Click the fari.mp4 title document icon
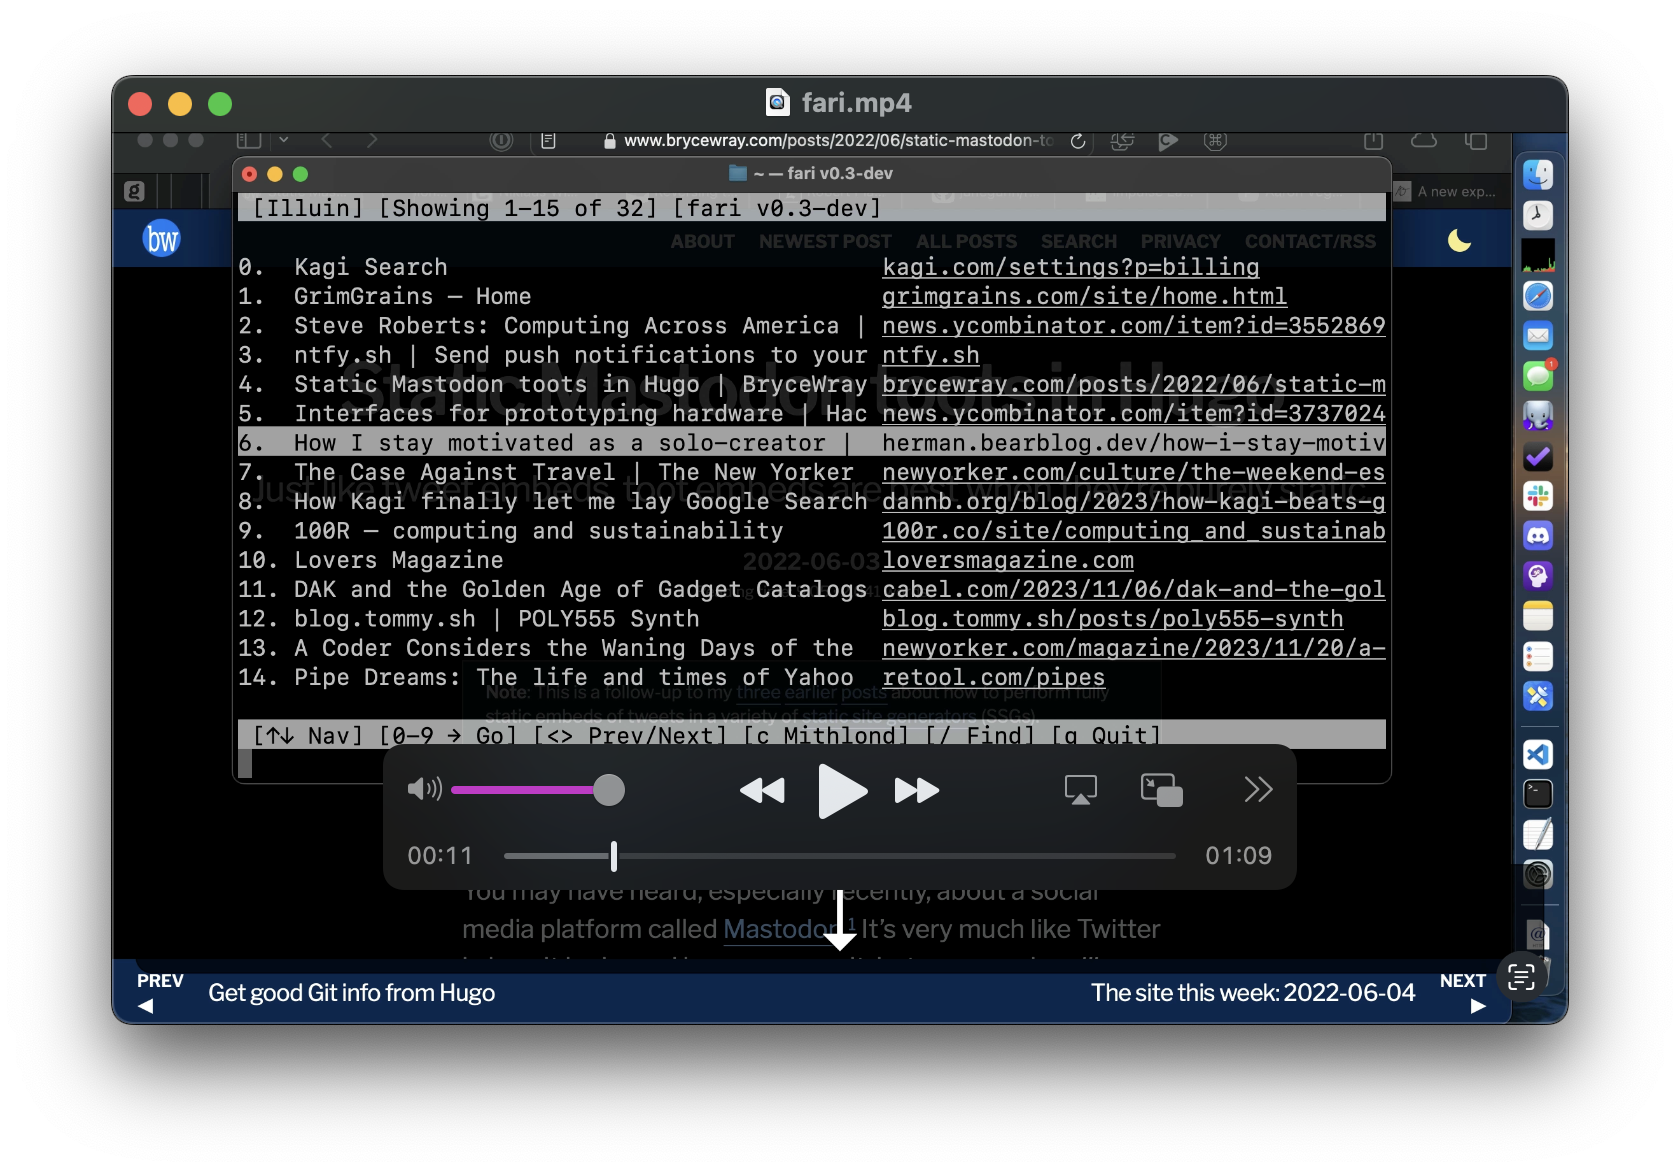This screenshot has width=1680, height=1172. [x=777, y=102]
